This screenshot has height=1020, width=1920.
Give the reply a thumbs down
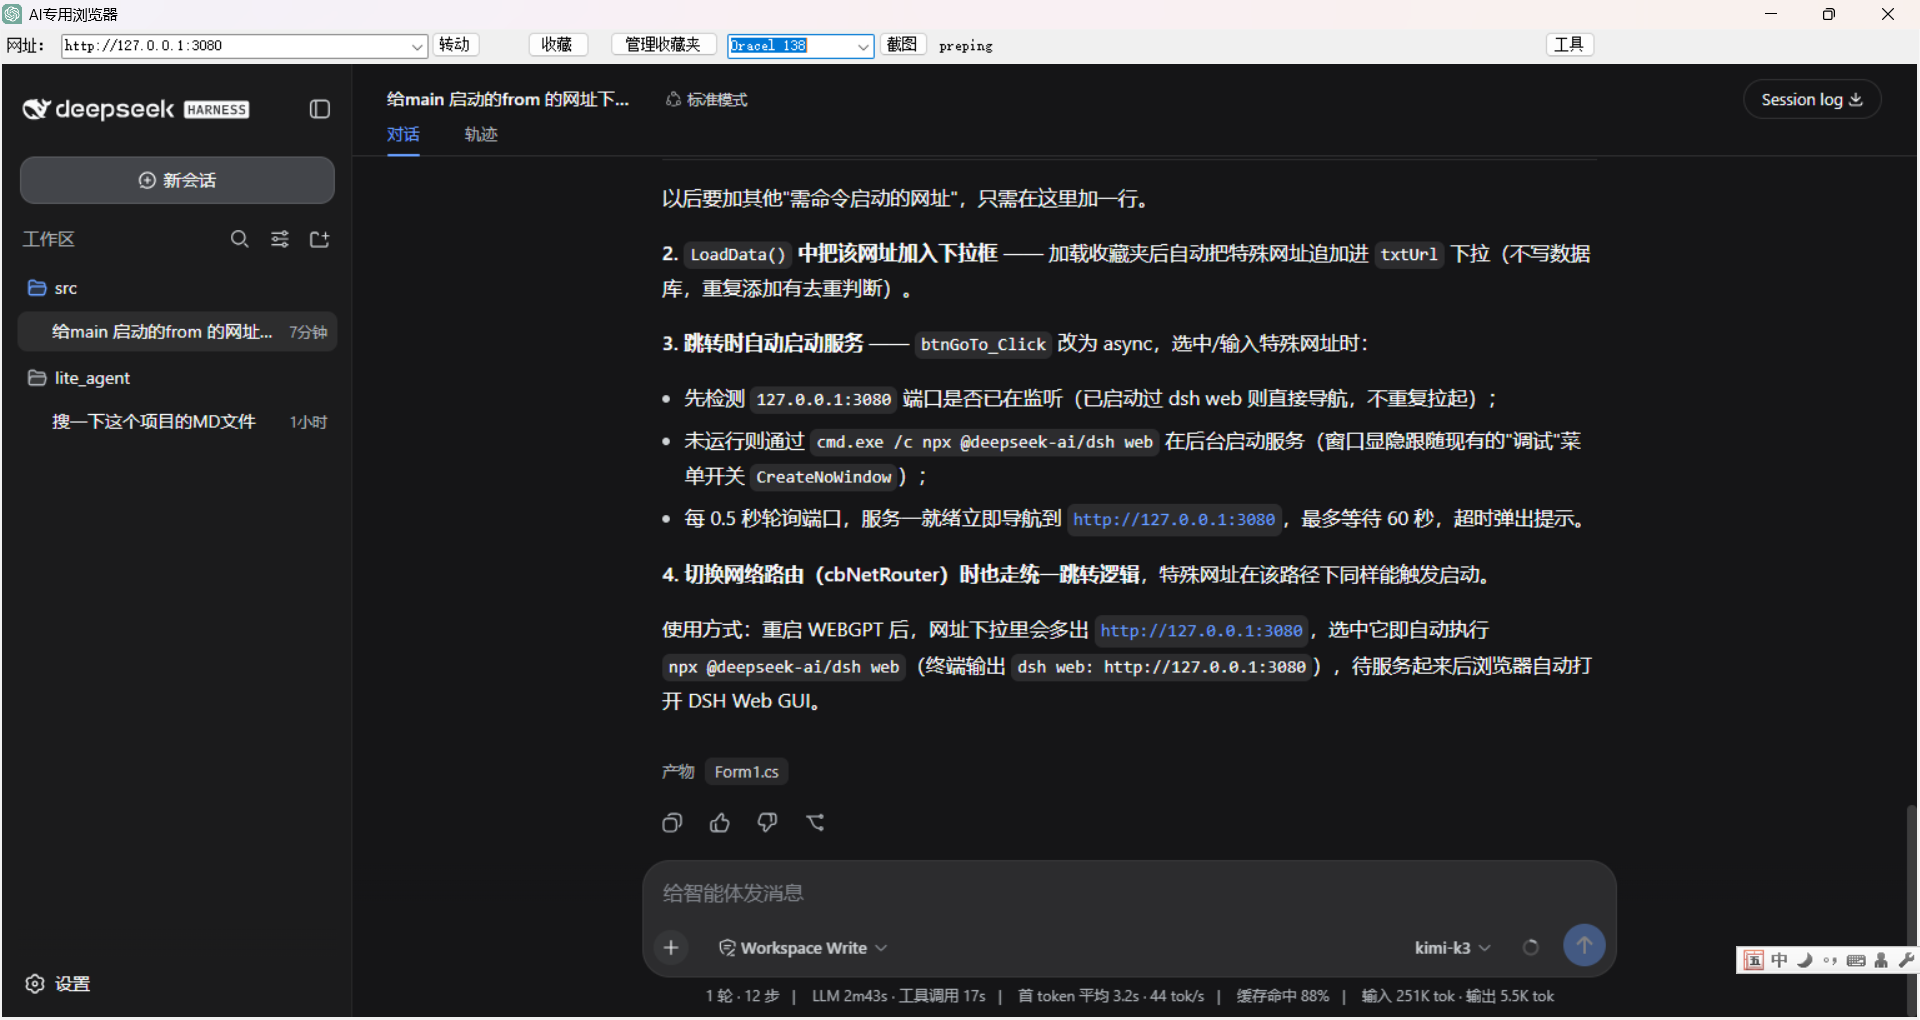click(x=767, y=823)
